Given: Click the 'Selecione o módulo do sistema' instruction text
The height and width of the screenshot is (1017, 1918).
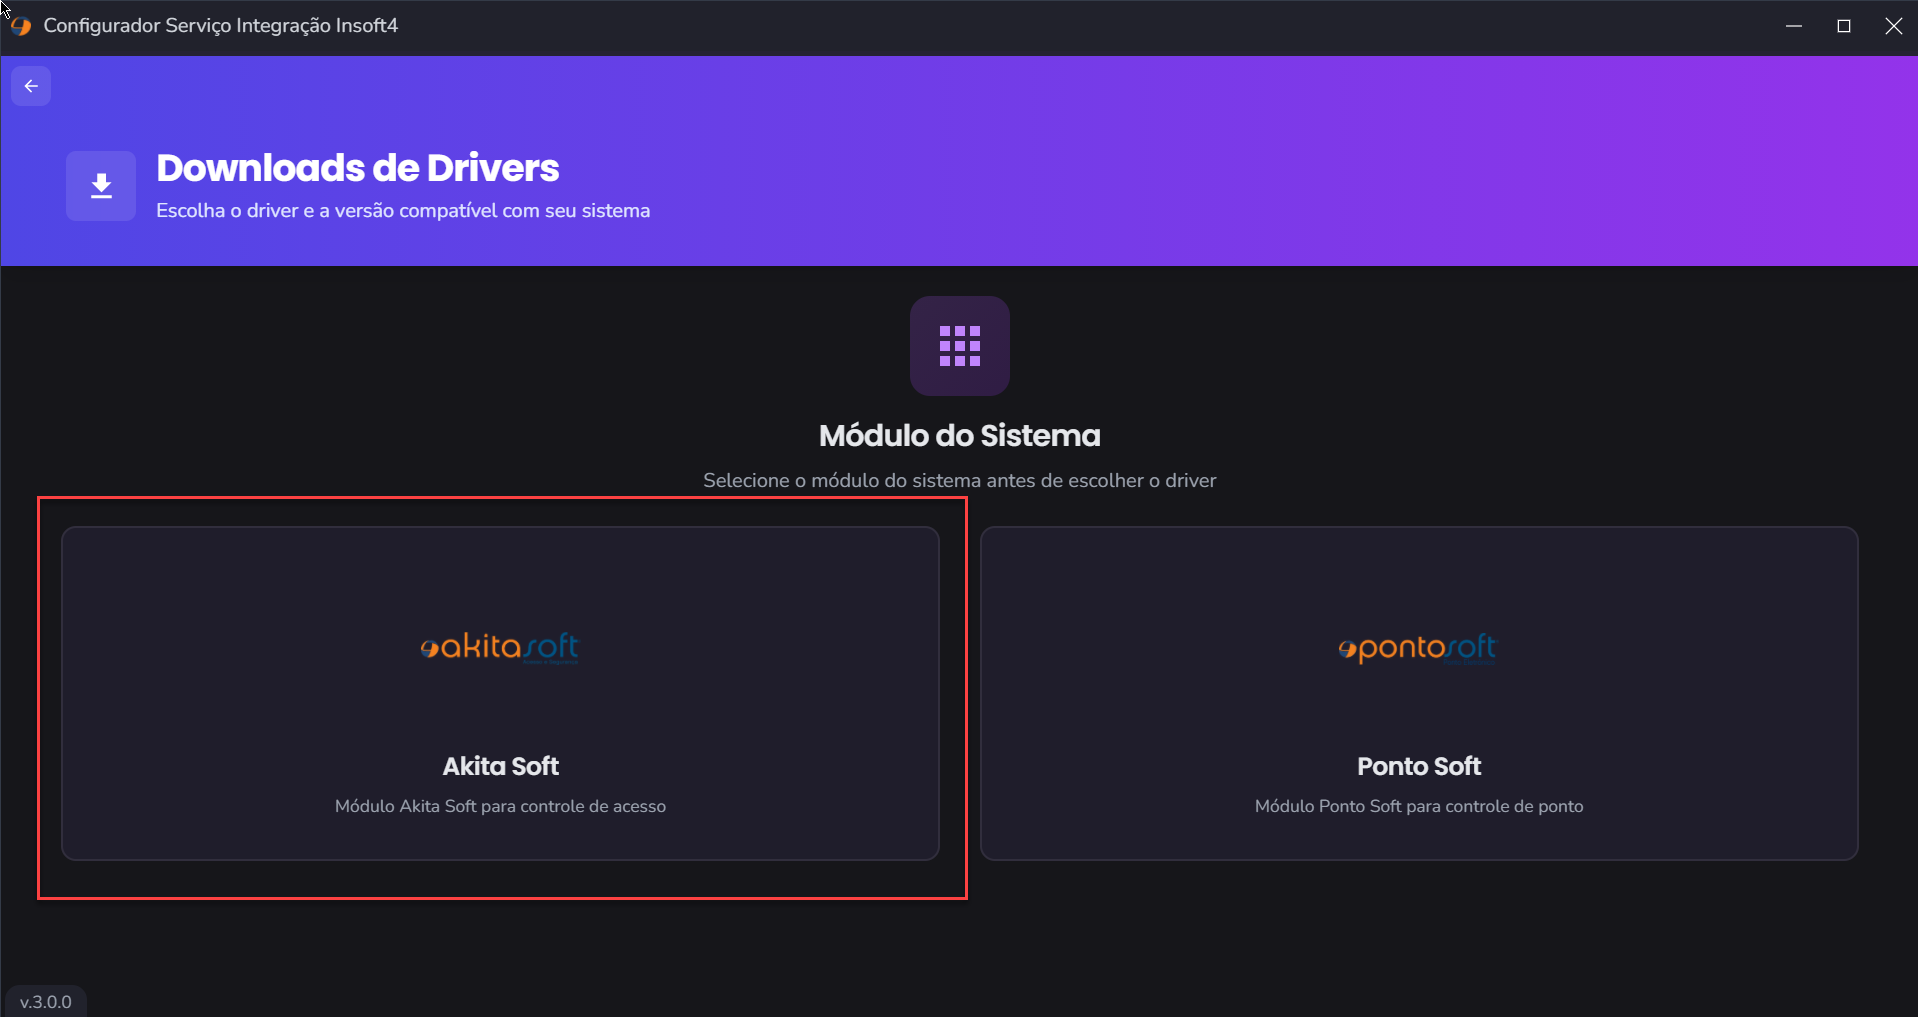Looking at the screenshot, I should point(959,481).
